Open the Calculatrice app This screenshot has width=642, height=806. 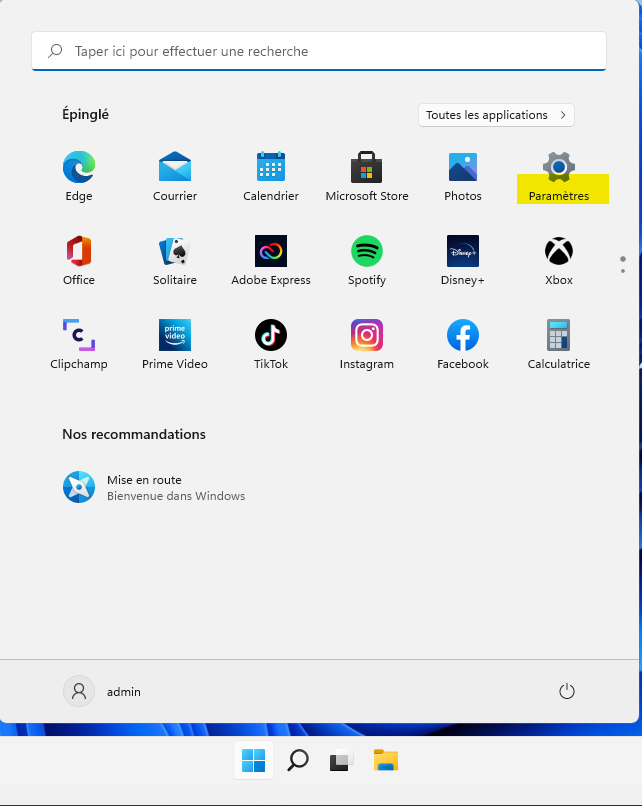[559, 344]
